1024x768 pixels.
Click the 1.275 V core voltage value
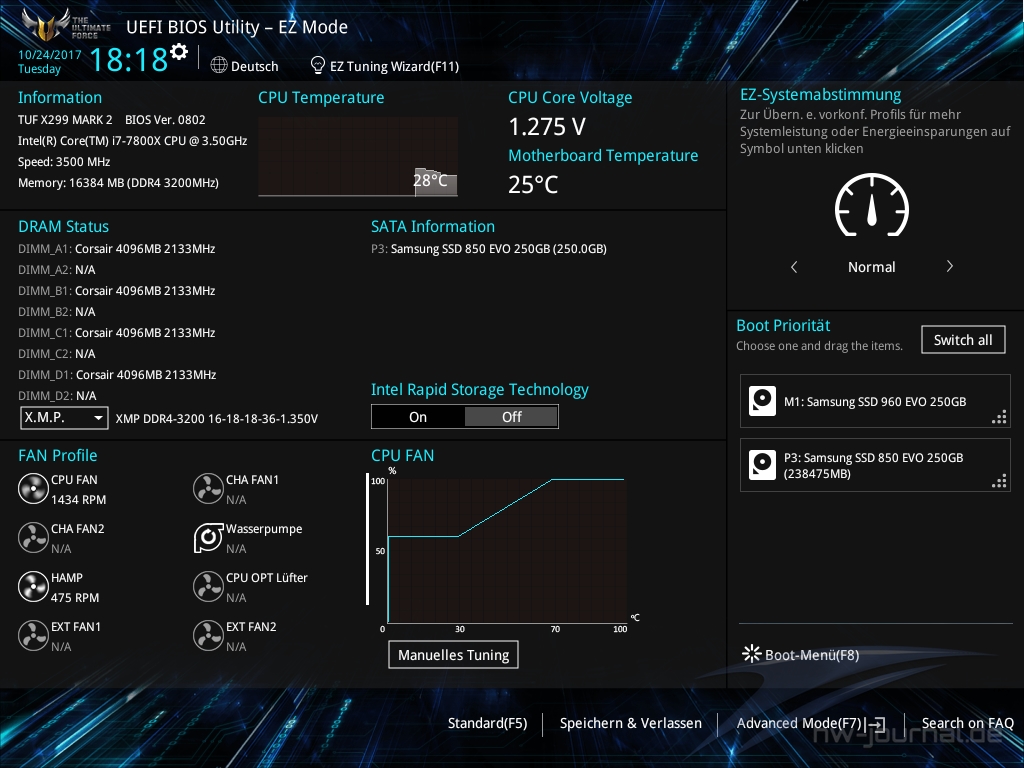(547, 127)
